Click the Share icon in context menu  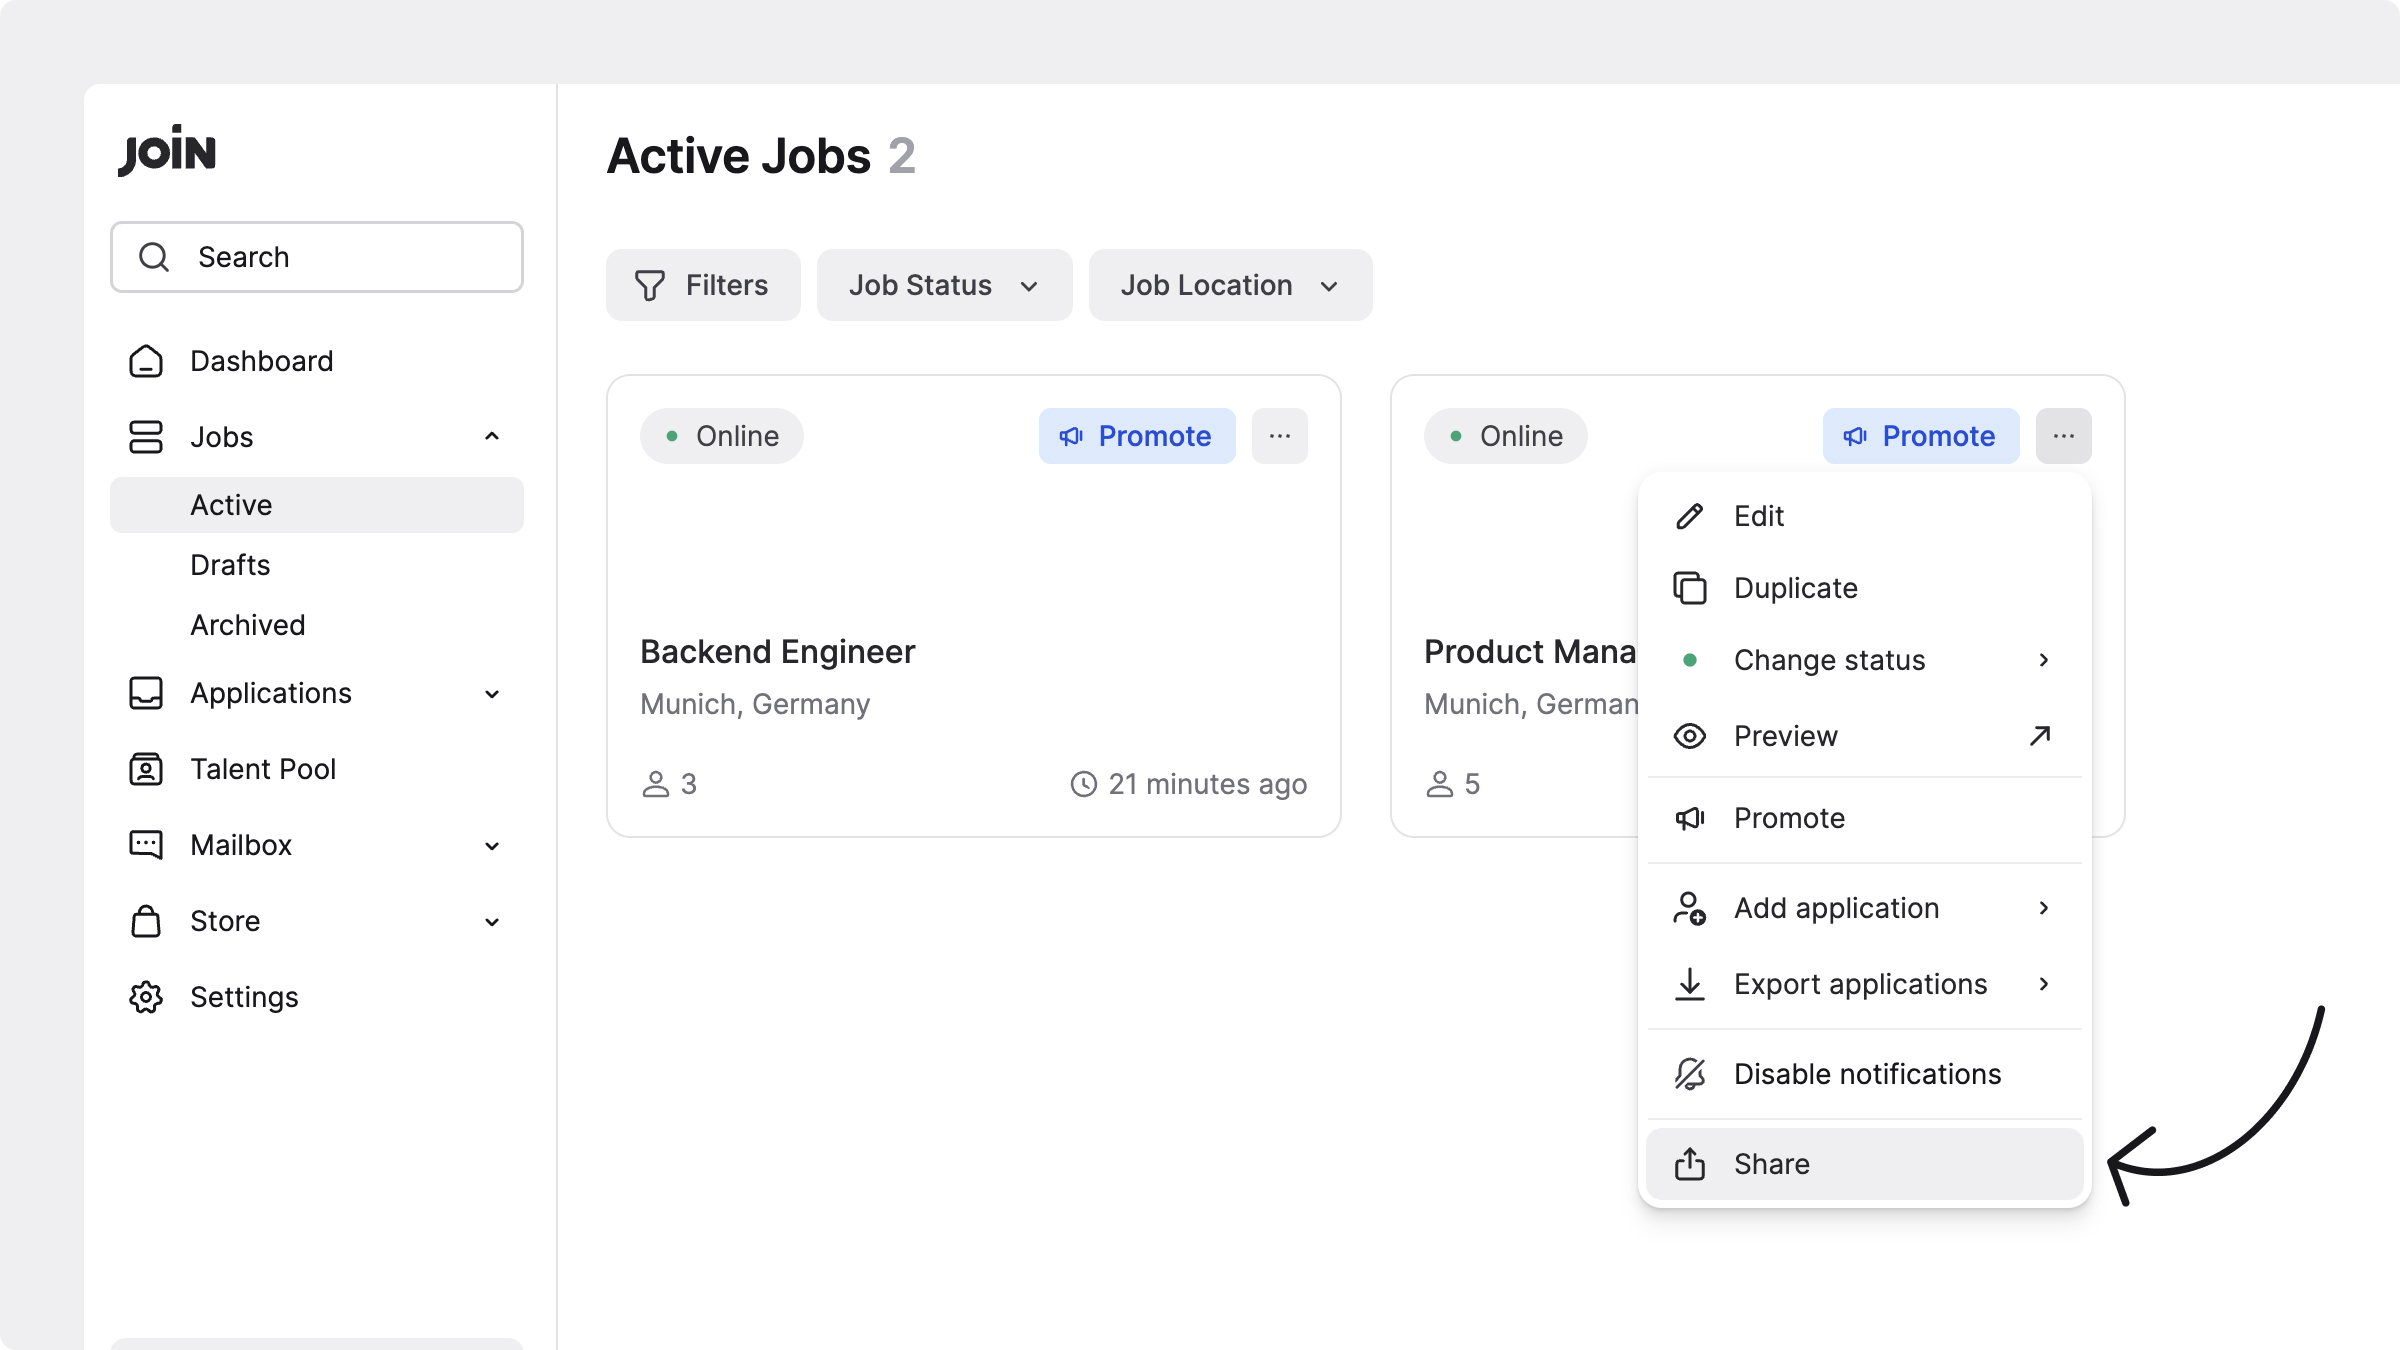tap(1690, 1164)
